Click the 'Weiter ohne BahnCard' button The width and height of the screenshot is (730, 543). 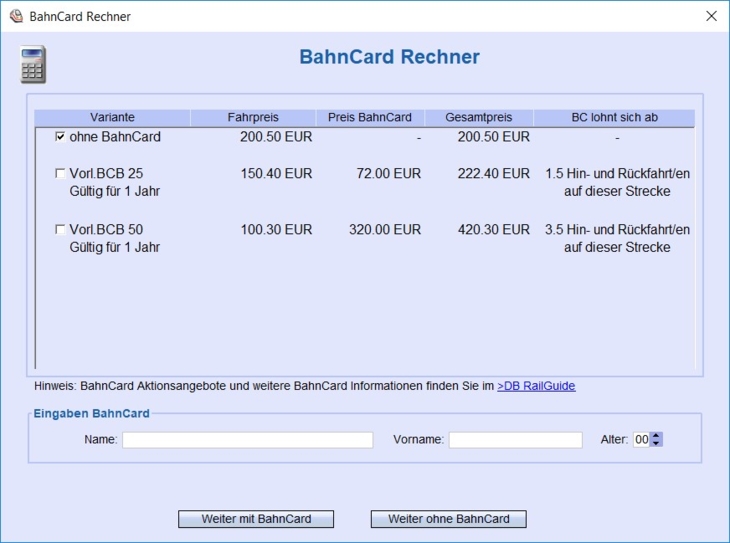click(449, 519)
